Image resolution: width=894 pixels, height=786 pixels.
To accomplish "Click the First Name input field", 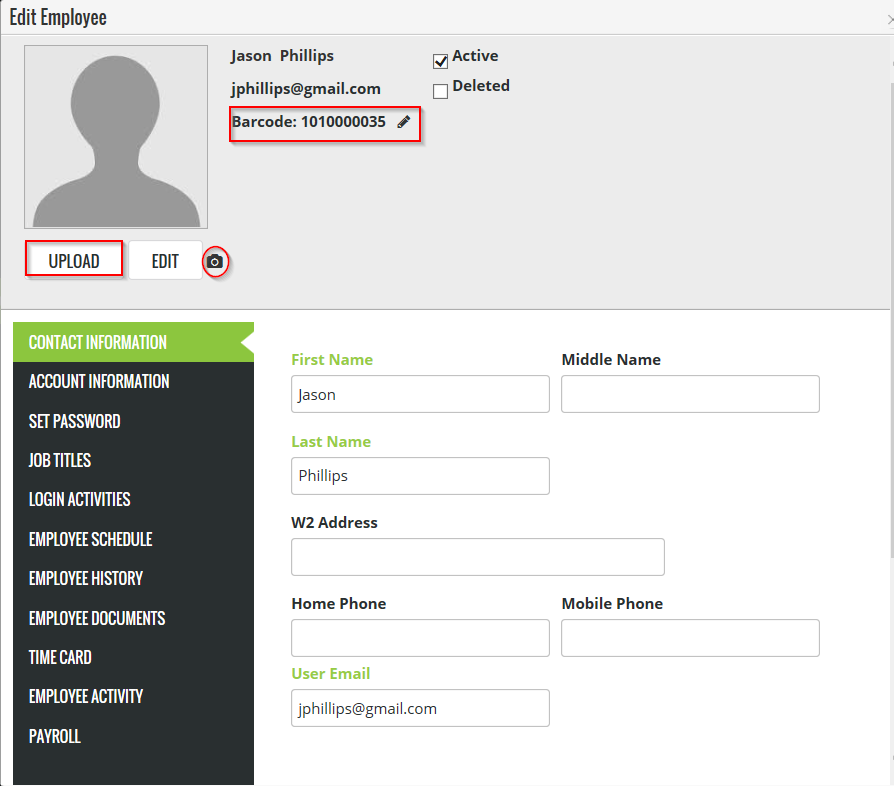I will (420, 394).
